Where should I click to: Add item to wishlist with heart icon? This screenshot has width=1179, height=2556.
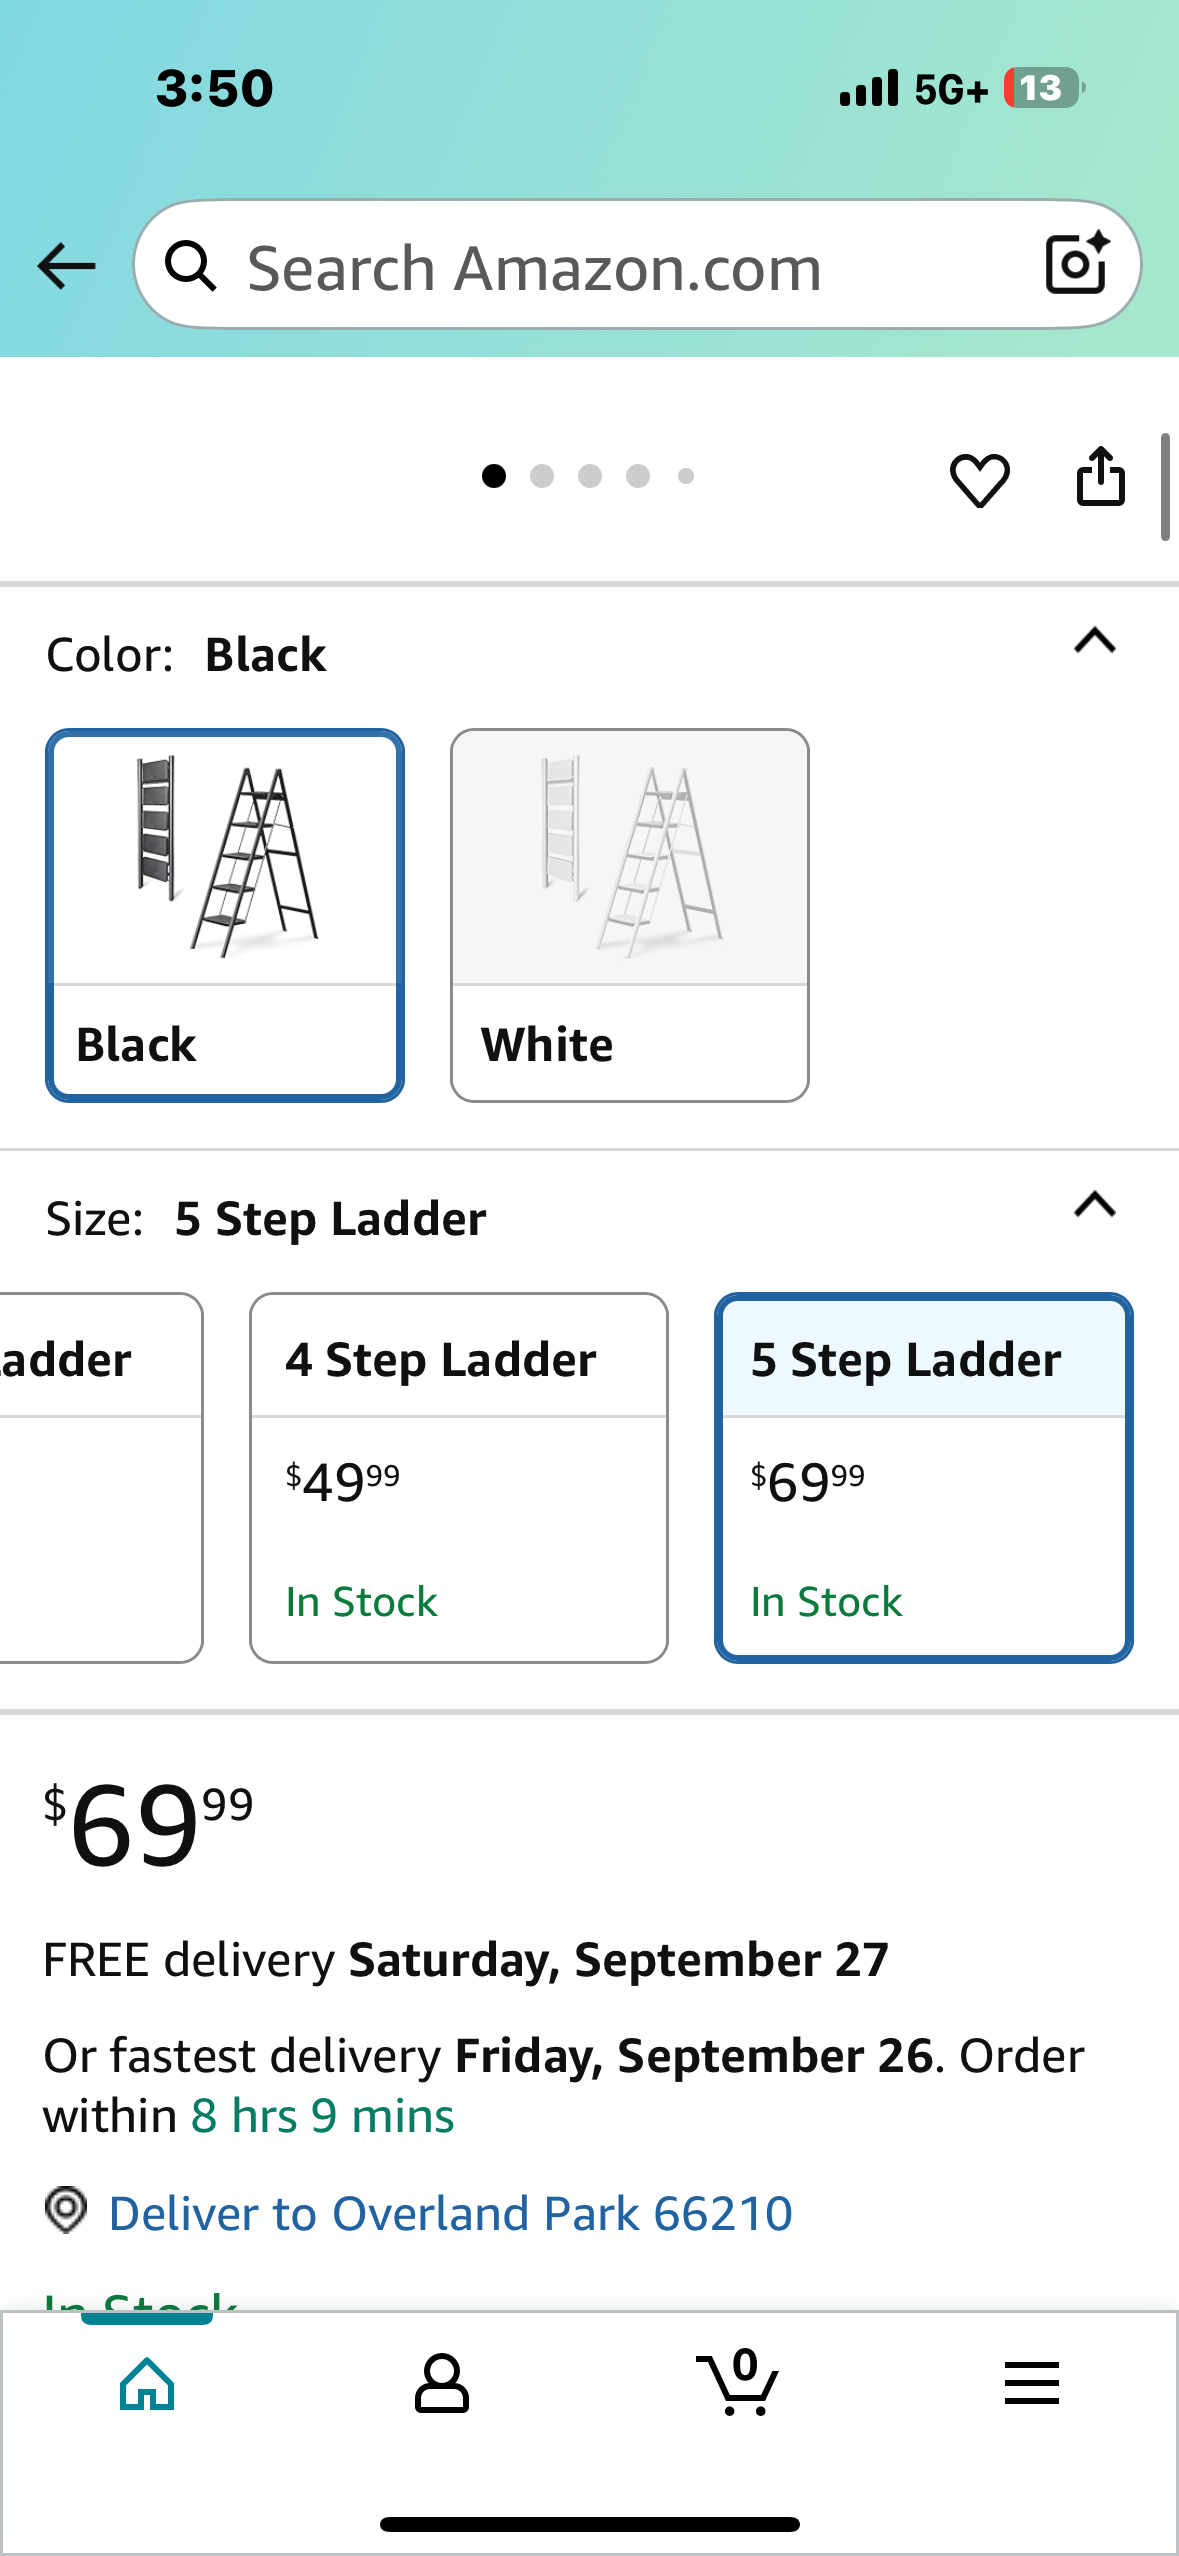(979, 479)
